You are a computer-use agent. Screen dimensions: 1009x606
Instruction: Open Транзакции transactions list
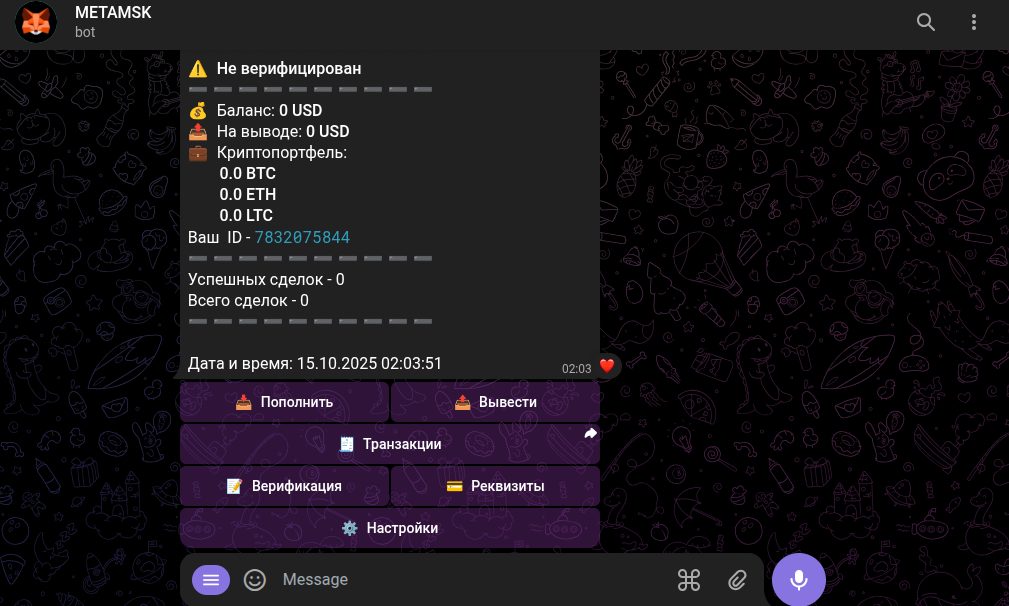pyautogui.click(x=390, y=444)
